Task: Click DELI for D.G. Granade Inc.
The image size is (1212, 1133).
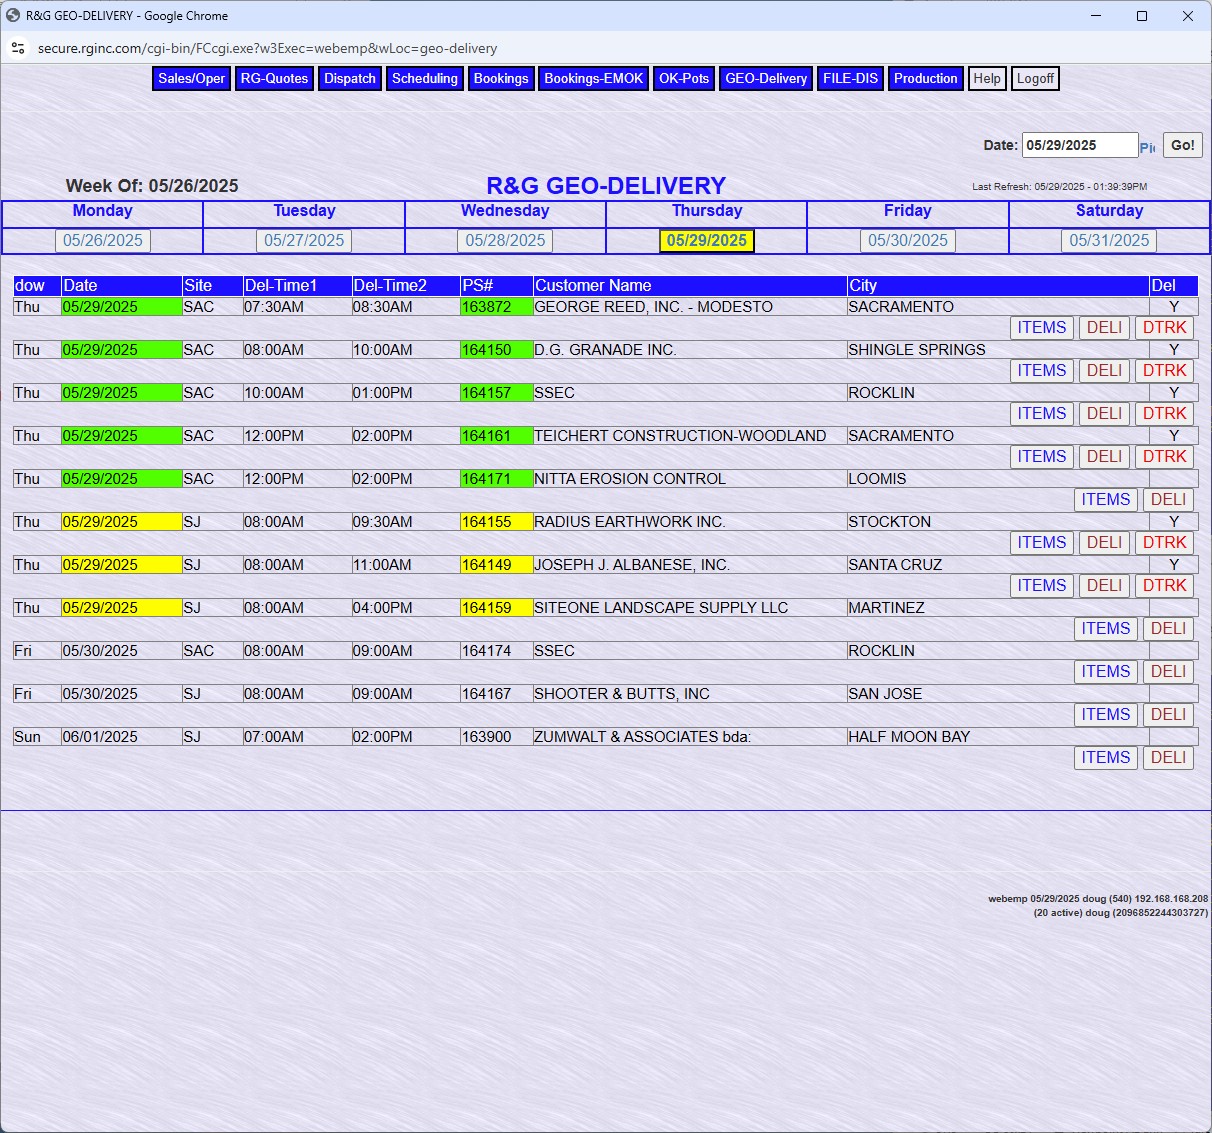Action: pyautogui.click(x=1104, y=371)
